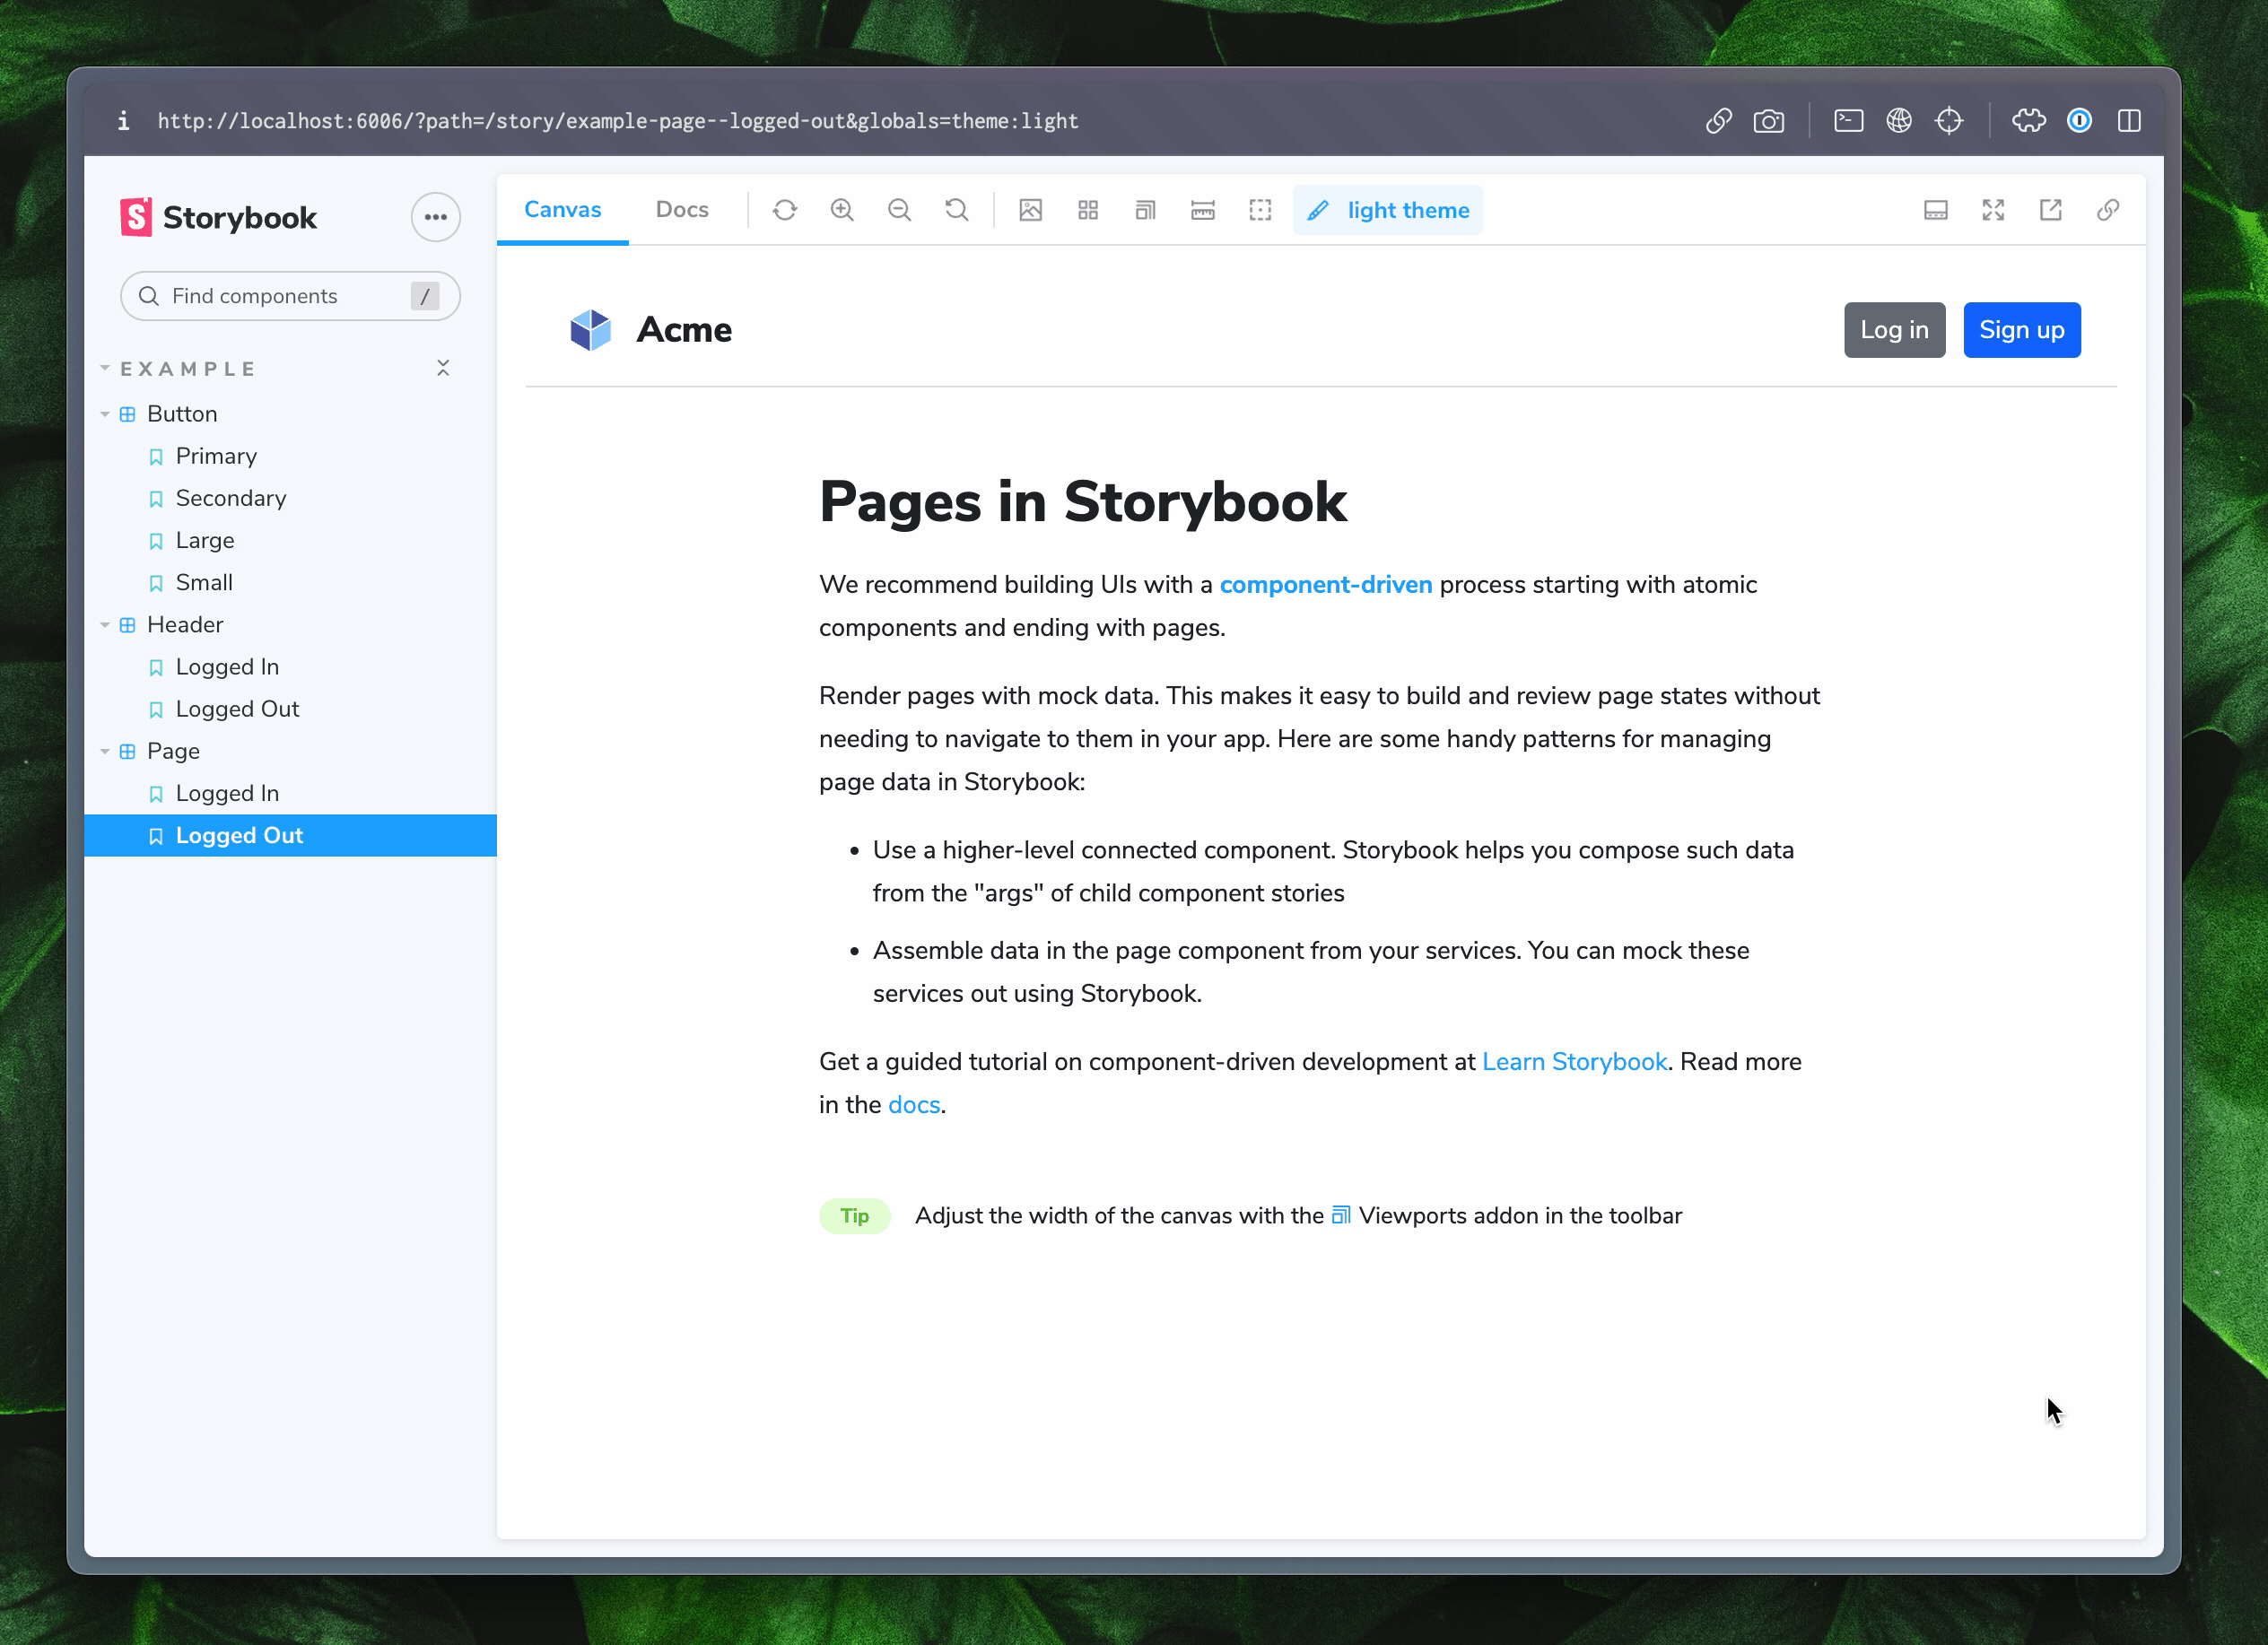Switch to the Docs tab
This screenshot has height=1645, width=2268.
coord(682,210)
